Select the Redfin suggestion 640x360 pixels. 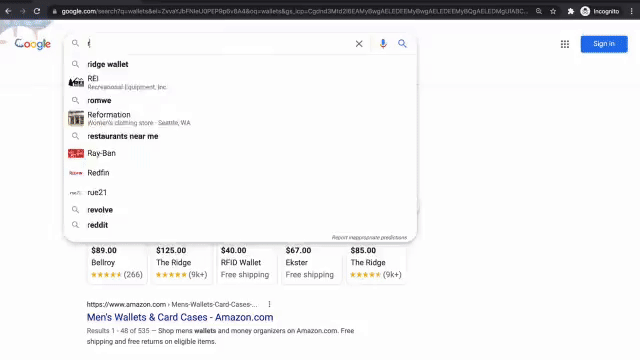(x=240, y=173)
